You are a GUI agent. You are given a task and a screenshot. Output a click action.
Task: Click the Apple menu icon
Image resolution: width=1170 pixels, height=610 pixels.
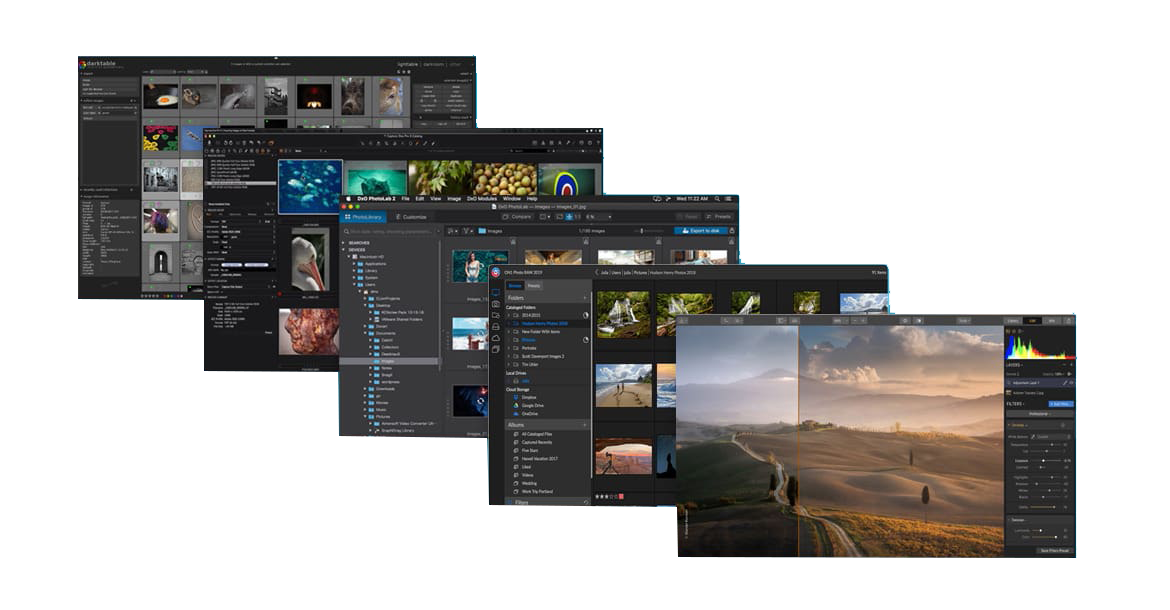point(349,199)
